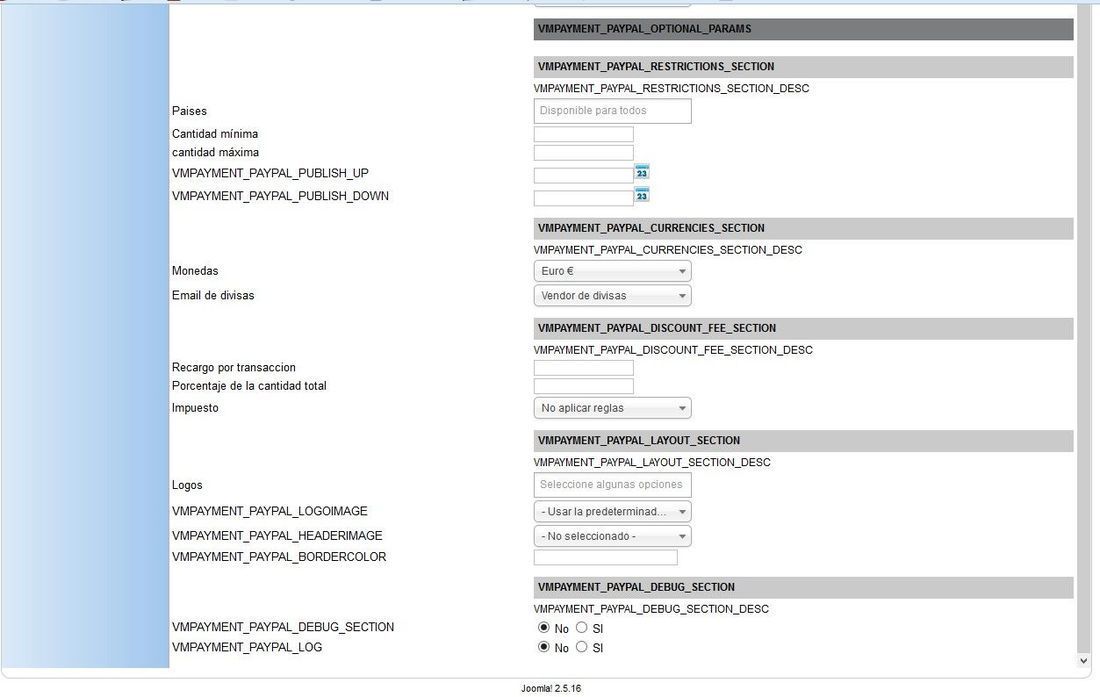Click the Logos 'Seleccione algunas opciones' selector
1100x697 pixels.
tap(612, 485)
